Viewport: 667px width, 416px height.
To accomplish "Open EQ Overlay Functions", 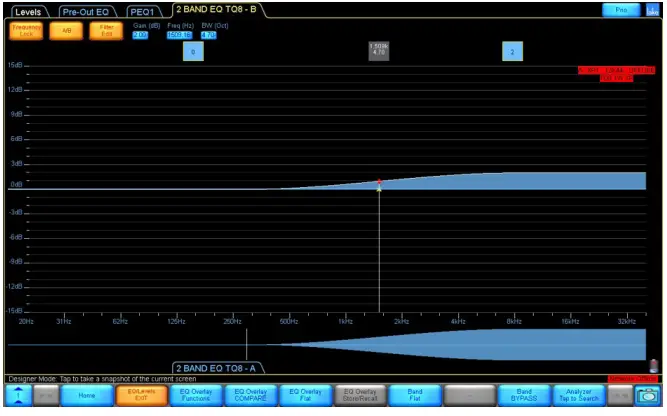I will (x=196, y=395).
